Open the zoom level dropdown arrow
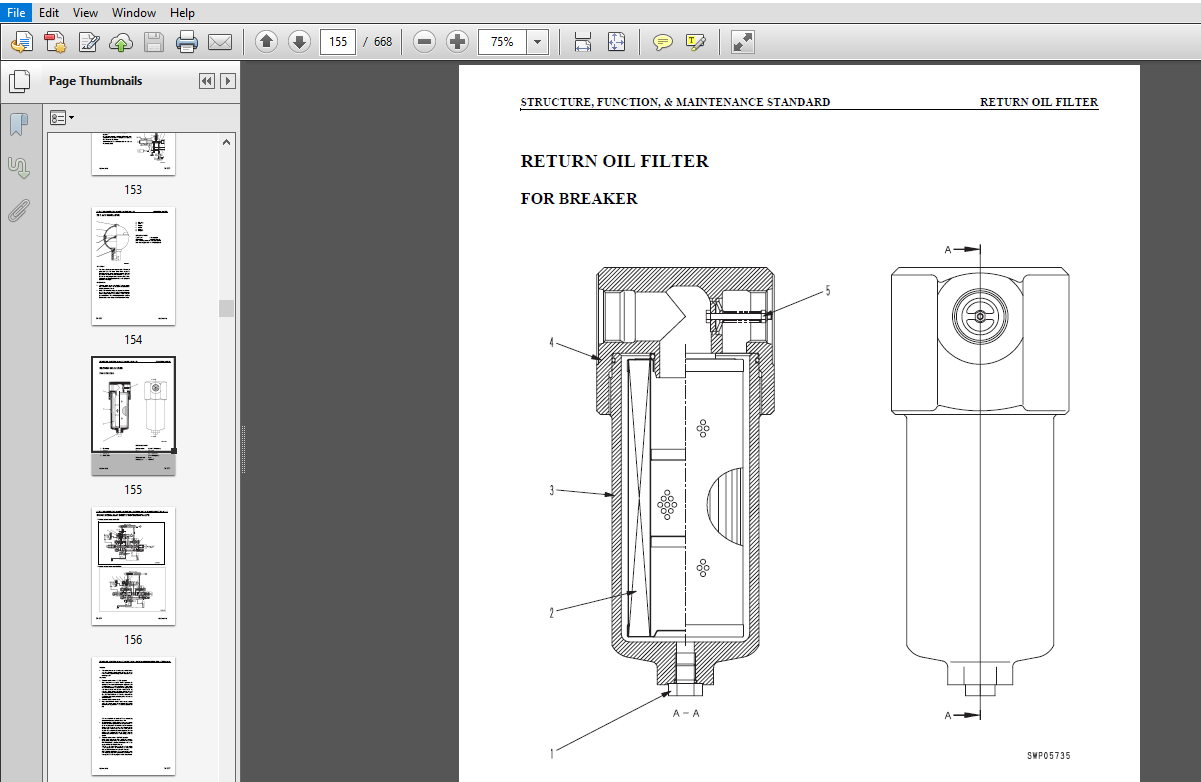The image size is (1201, 782). click(x=538, y=42)
